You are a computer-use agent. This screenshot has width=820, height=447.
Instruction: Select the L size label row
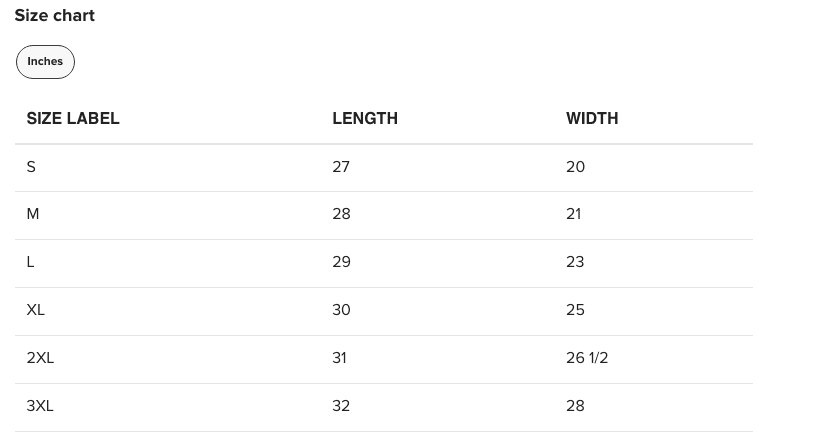pos(31,262)
